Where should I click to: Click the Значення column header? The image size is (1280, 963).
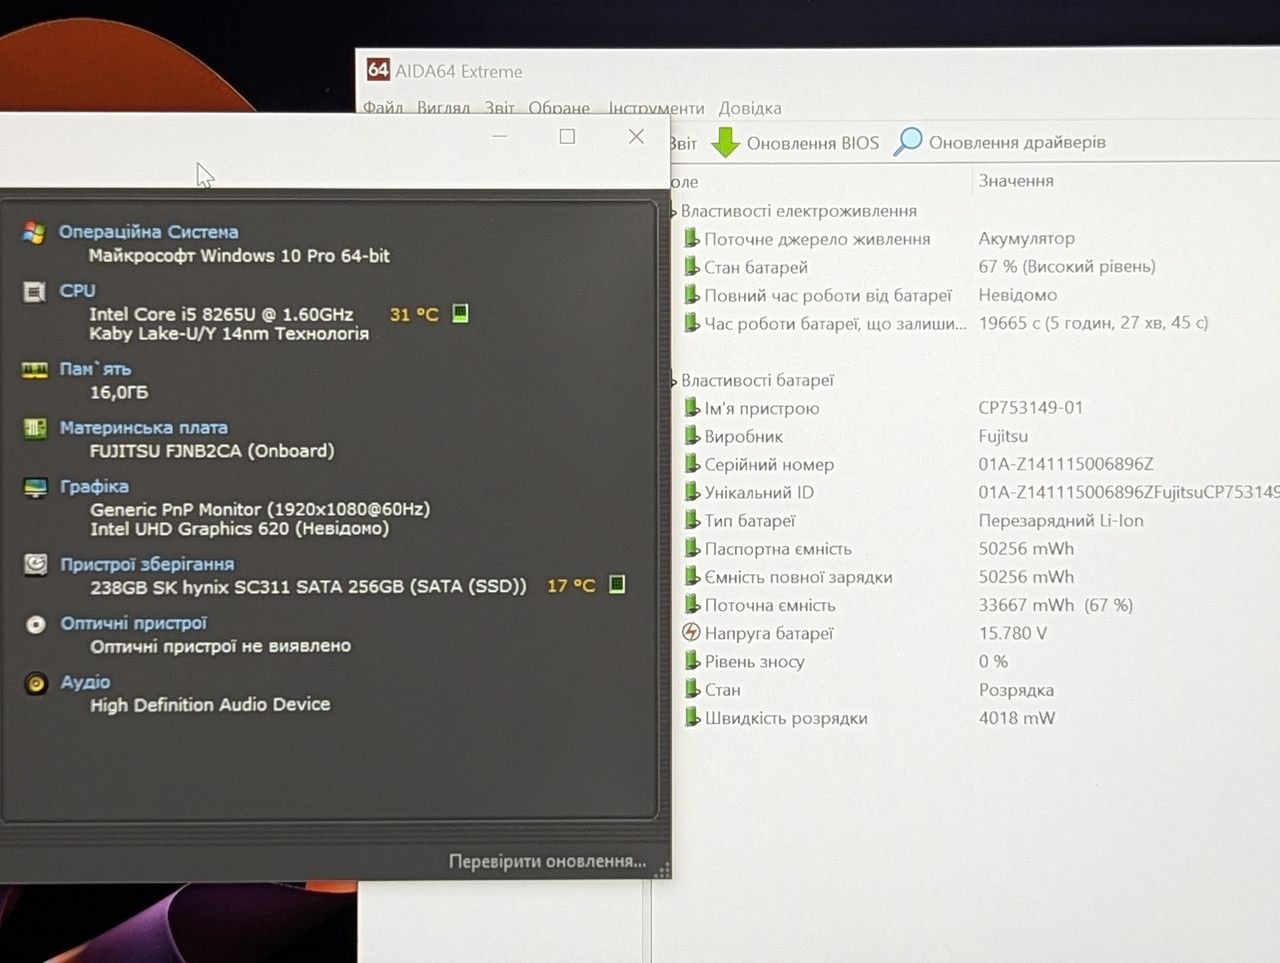(x=1016, y=181)
